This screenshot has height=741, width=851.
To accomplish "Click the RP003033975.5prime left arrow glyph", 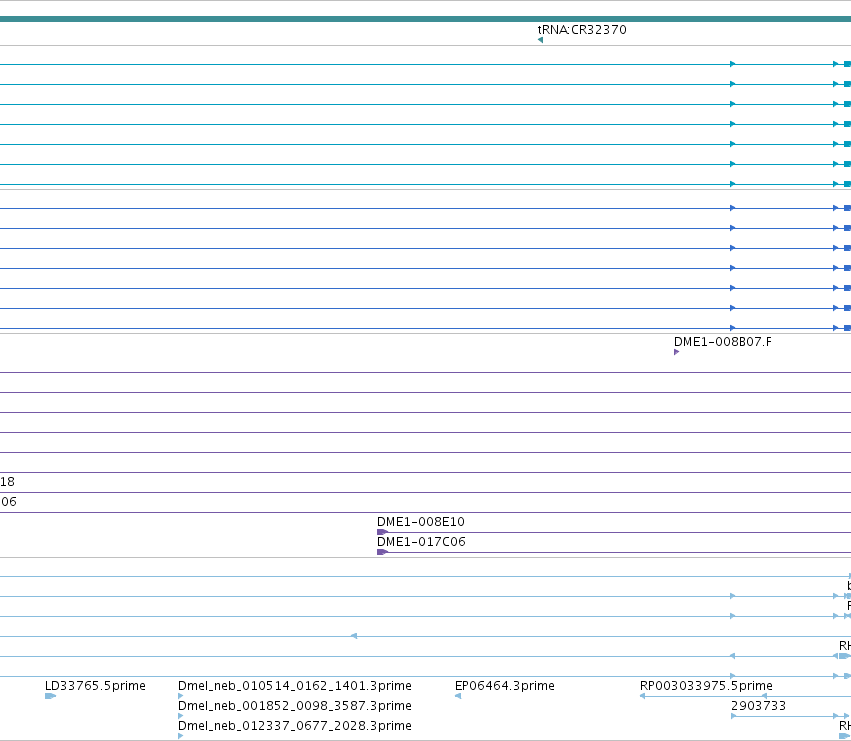I will point(643,696).
